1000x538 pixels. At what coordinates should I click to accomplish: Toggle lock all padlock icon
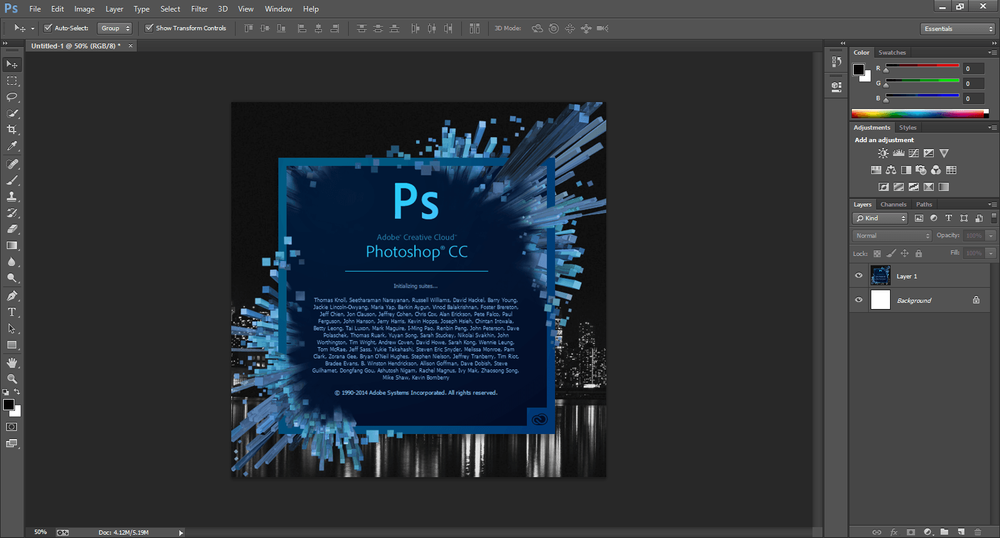[918, 254]
